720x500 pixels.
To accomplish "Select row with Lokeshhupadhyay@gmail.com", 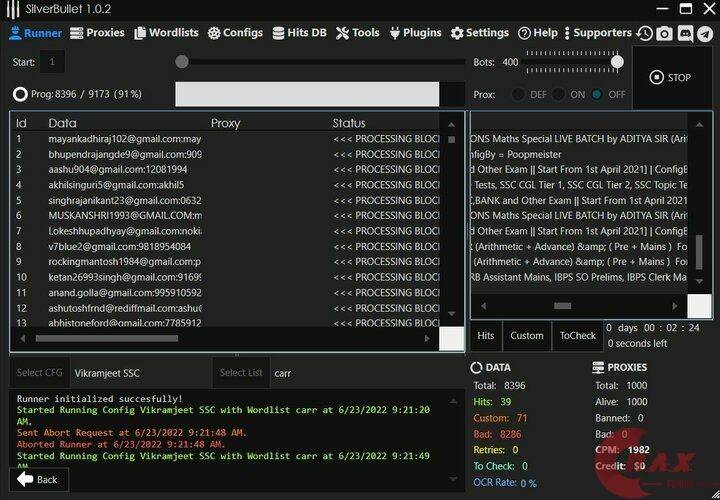I will click(225, 231).
